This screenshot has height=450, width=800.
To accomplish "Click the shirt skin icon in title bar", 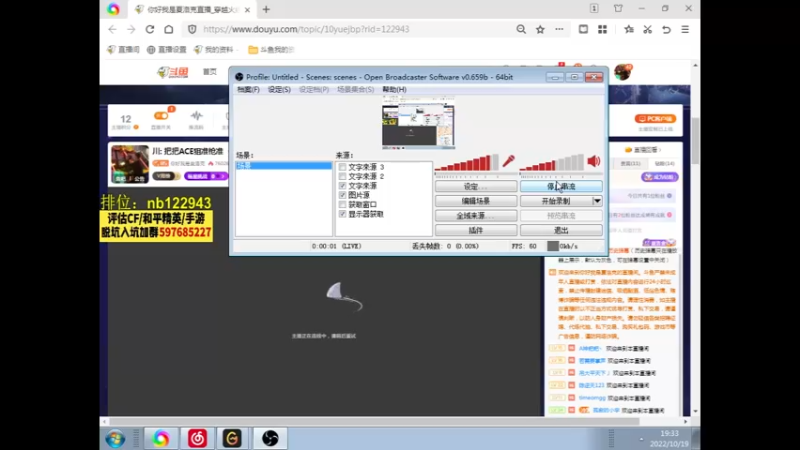I will 618,9.
